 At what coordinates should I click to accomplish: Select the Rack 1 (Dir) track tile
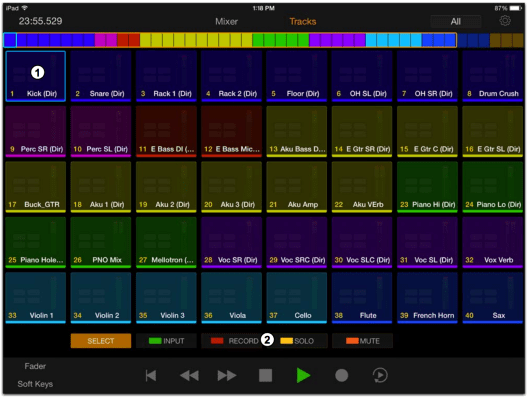tap(166, 76)
